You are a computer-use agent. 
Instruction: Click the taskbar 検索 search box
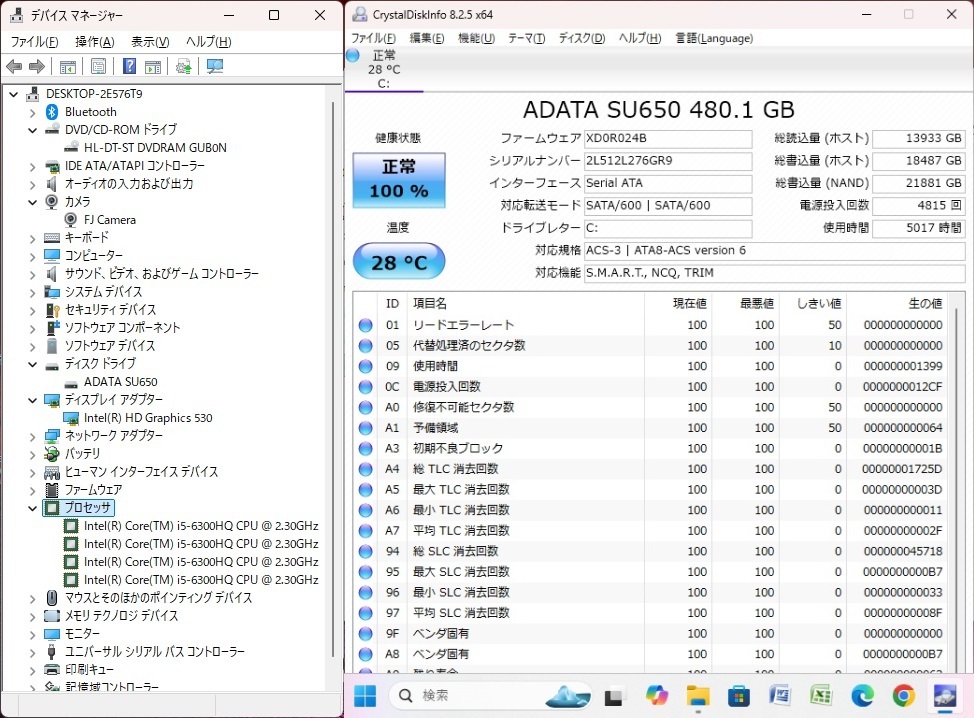tap(470, 695)
